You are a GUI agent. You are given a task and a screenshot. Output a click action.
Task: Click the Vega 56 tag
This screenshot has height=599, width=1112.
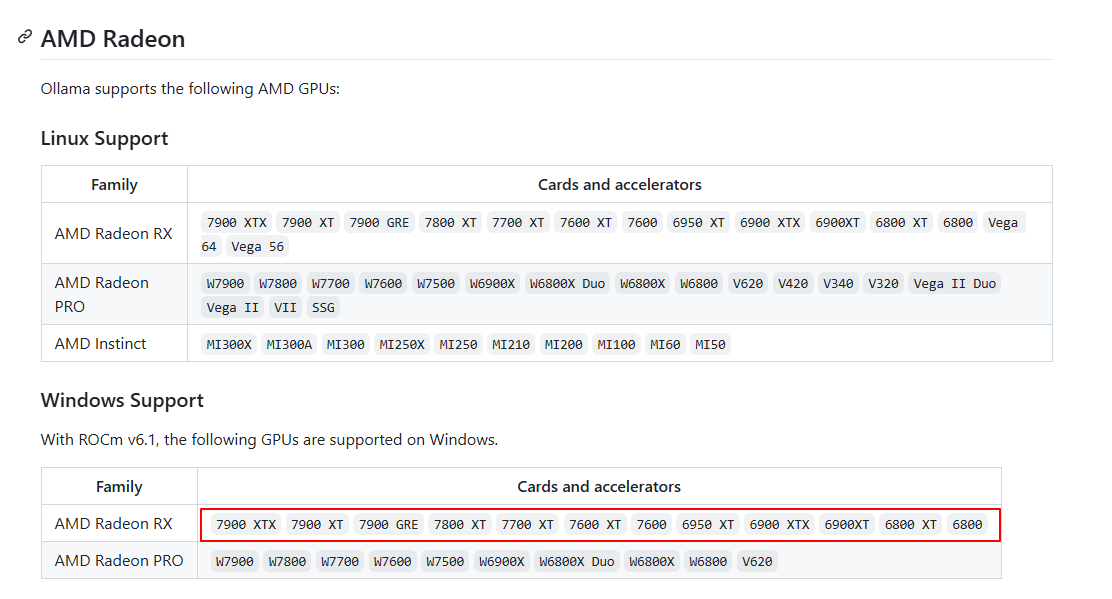point(257,247)
